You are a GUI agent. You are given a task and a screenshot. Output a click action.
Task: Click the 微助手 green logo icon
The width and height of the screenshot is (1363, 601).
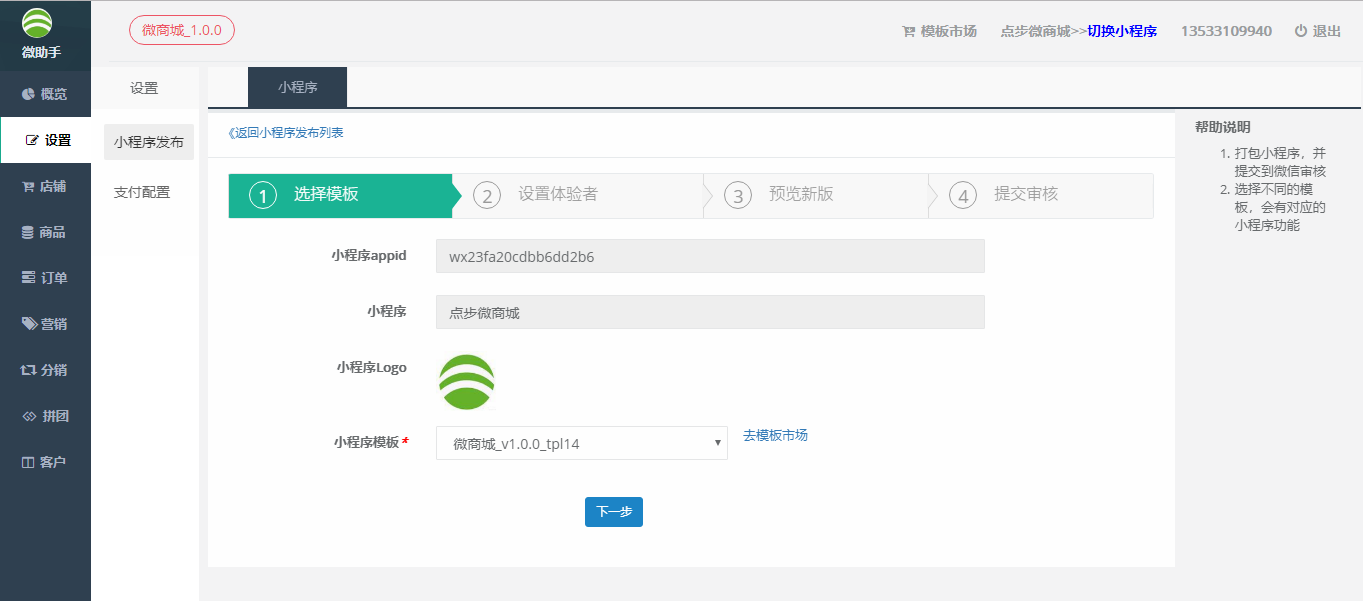(37, 23)
